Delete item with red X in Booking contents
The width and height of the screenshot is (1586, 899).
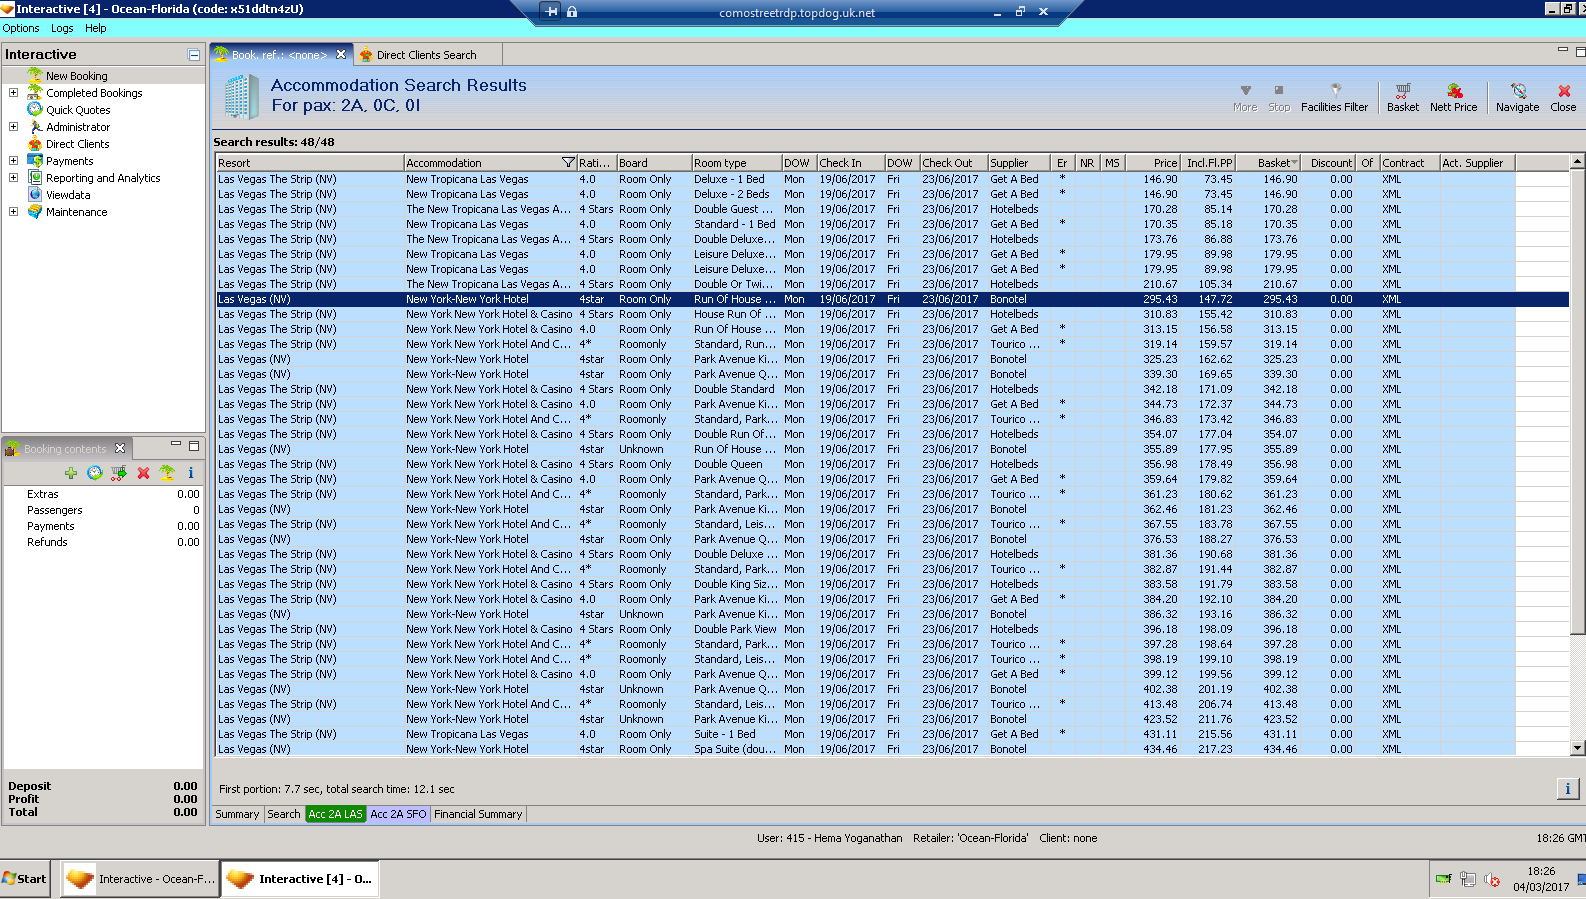tap(143, 473)
